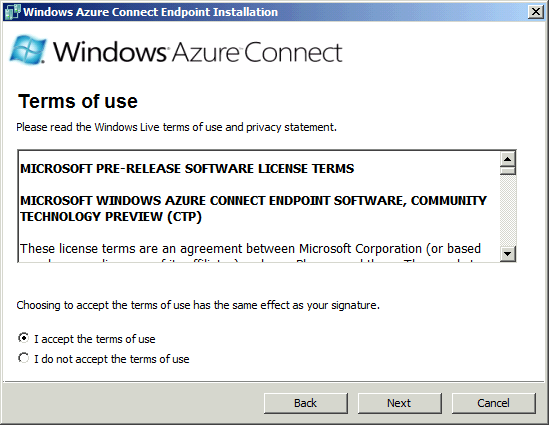The width and height of the screenshot is (549, 425).
Task: Click the Windows flag logo
Action: [28, 49]
